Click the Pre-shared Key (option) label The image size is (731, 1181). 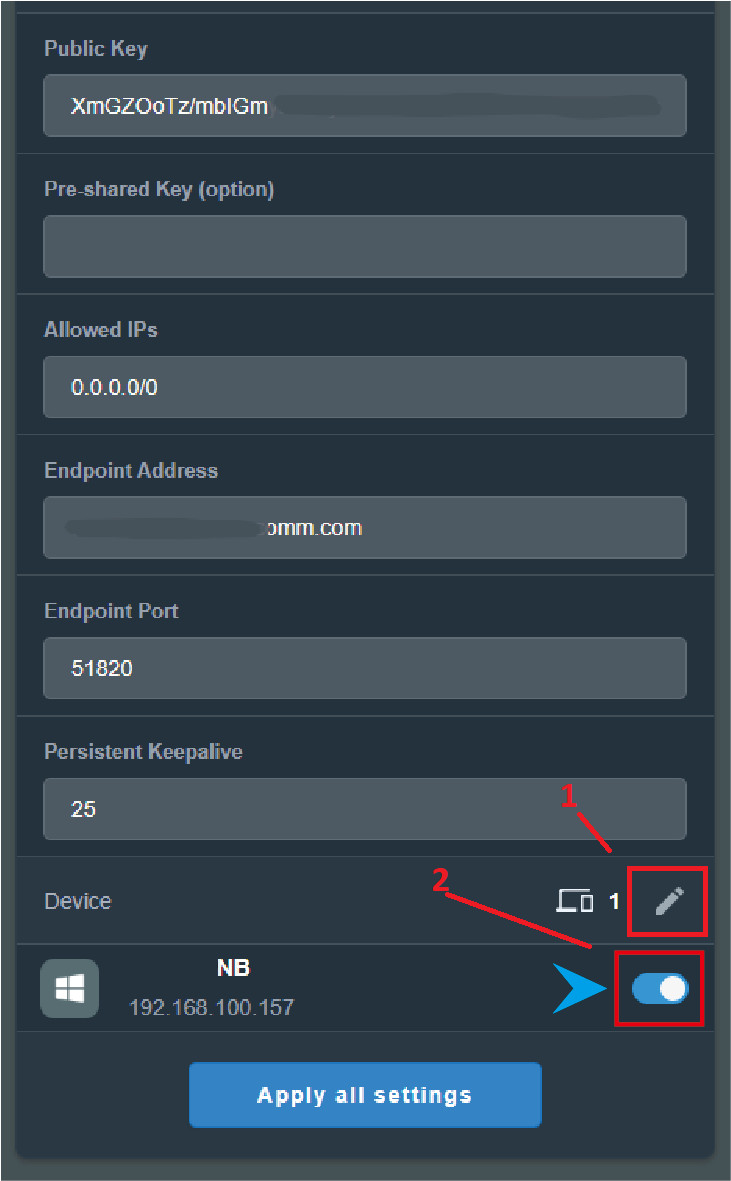[159, 189]
